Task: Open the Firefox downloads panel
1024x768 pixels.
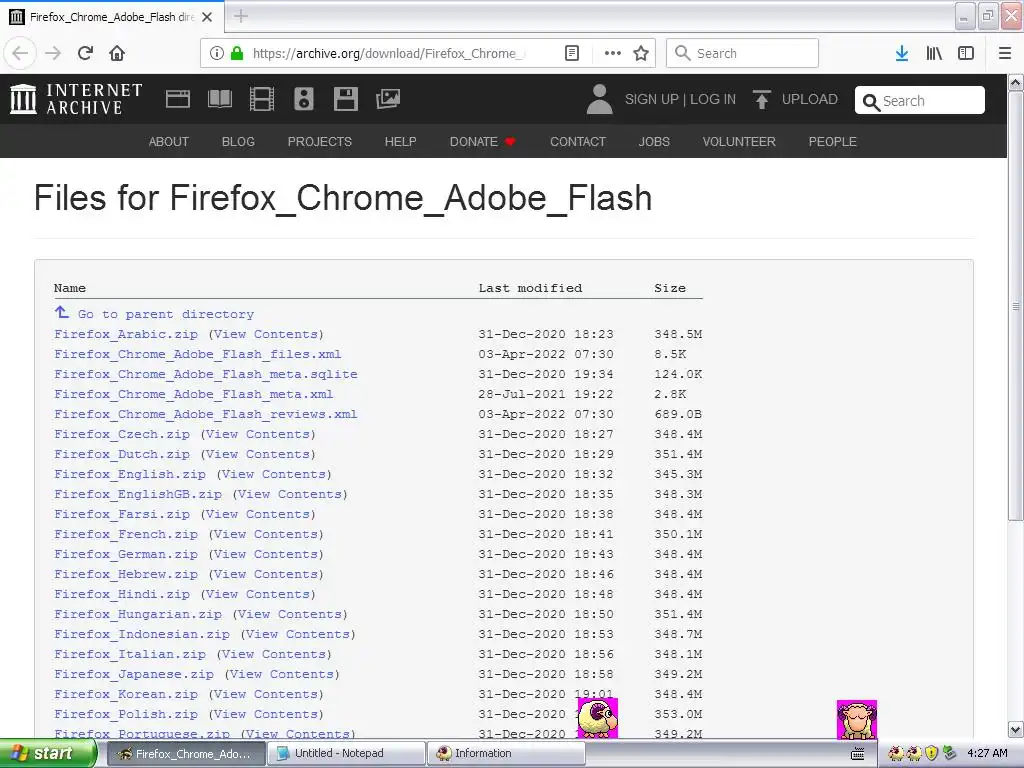Action: pos(901,53)
